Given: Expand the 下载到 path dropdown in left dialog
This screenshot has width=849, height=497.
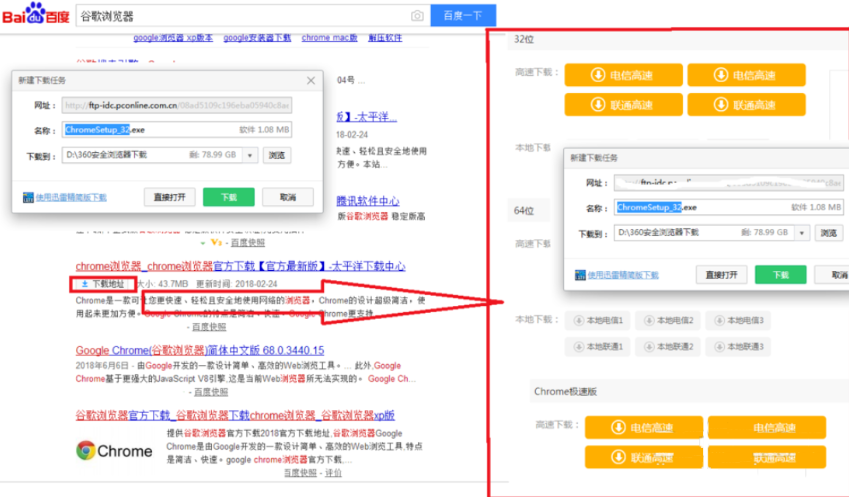Looking at the screenshot, I should [x=250, y=155].
